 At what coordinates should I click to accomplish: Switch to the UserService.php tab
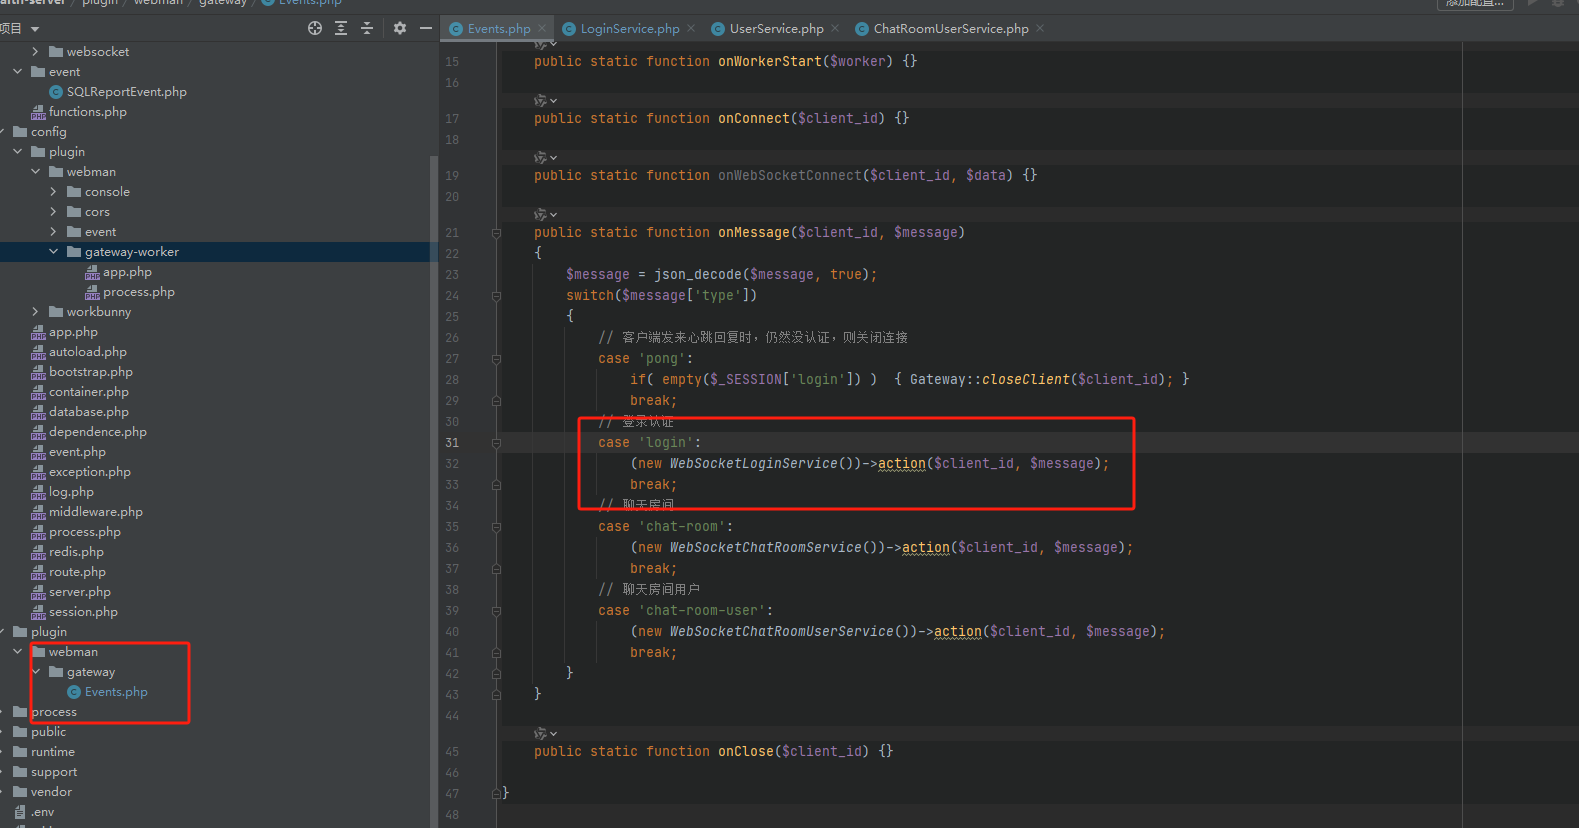click(776, 29)
